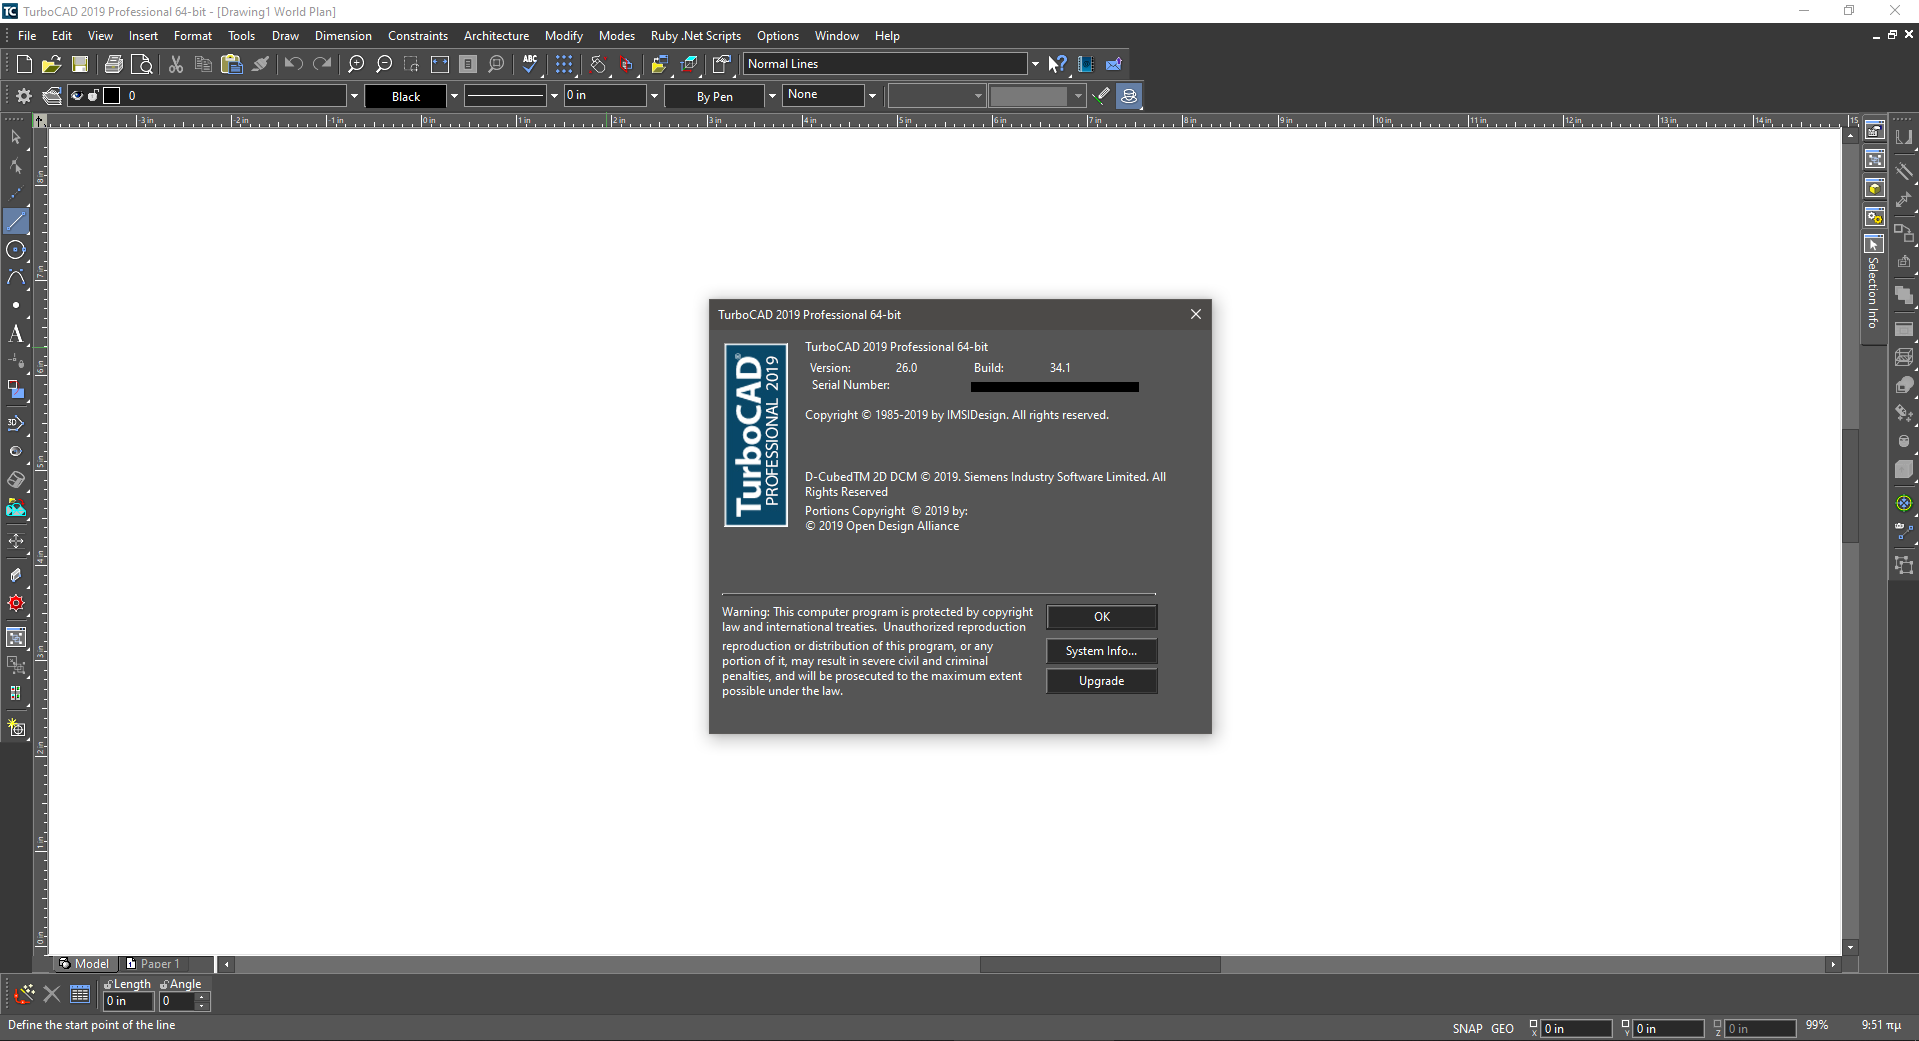Open the Ruby .Net Scripts menu
This screenshot has height=1041, width=1919.
pyautogui.click(x=696, y=36)
